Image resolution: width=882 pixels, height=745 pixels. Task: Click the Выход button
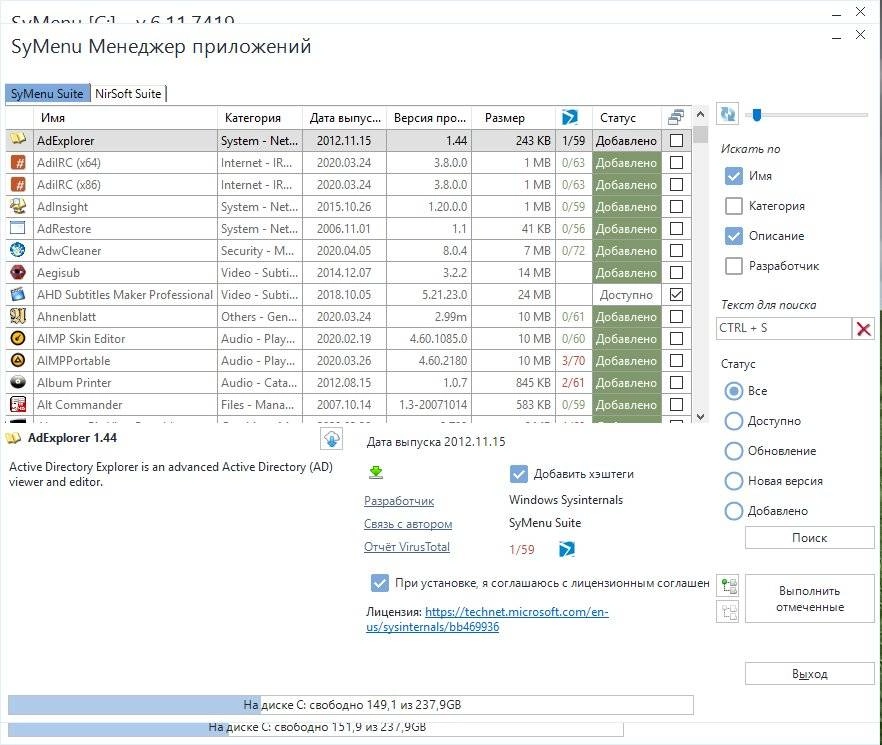coord(809,674)
